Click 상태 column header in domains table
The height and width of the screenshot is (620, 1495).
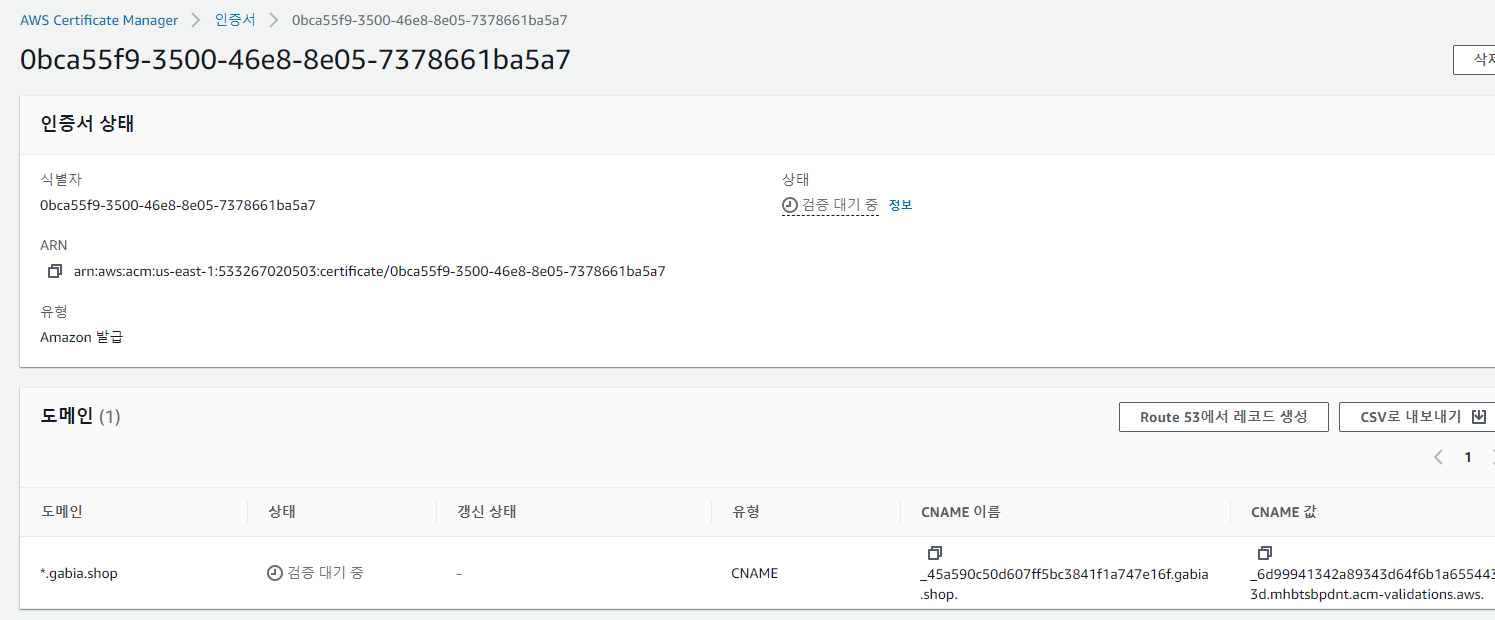tap(282, 512)
